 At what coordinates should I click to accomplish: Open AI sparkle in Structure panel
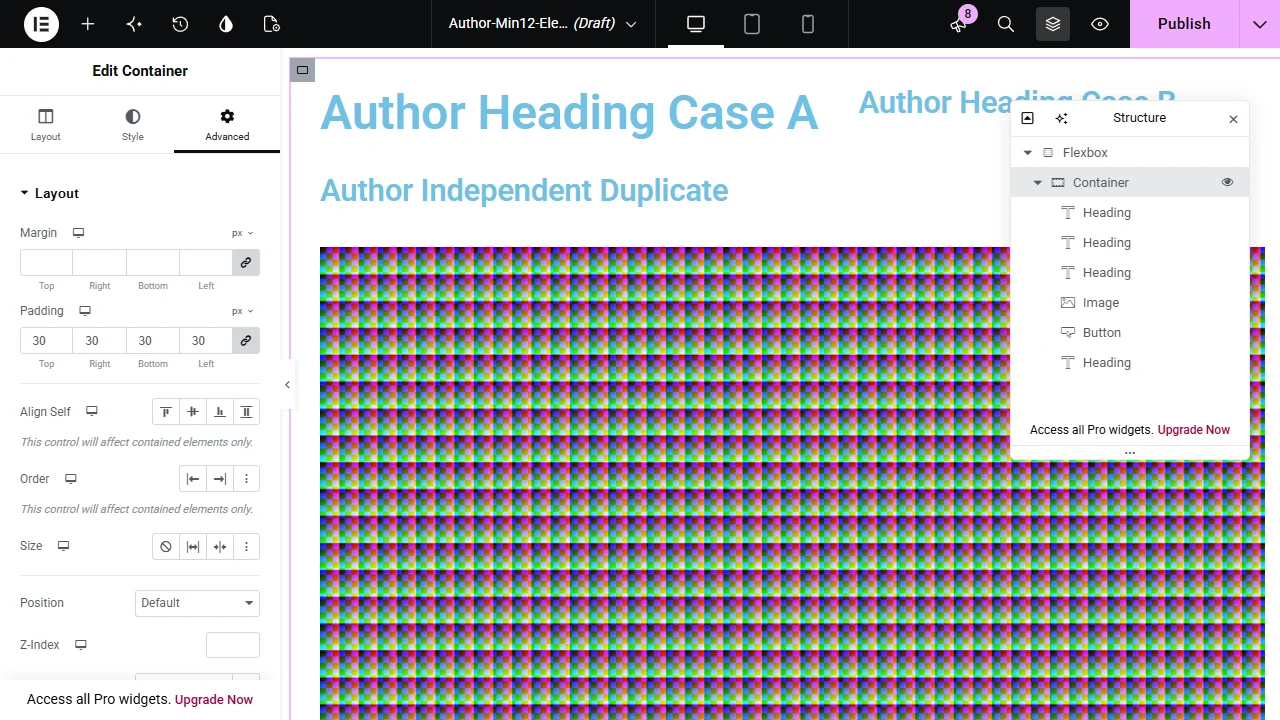(x=1061, y=118)
